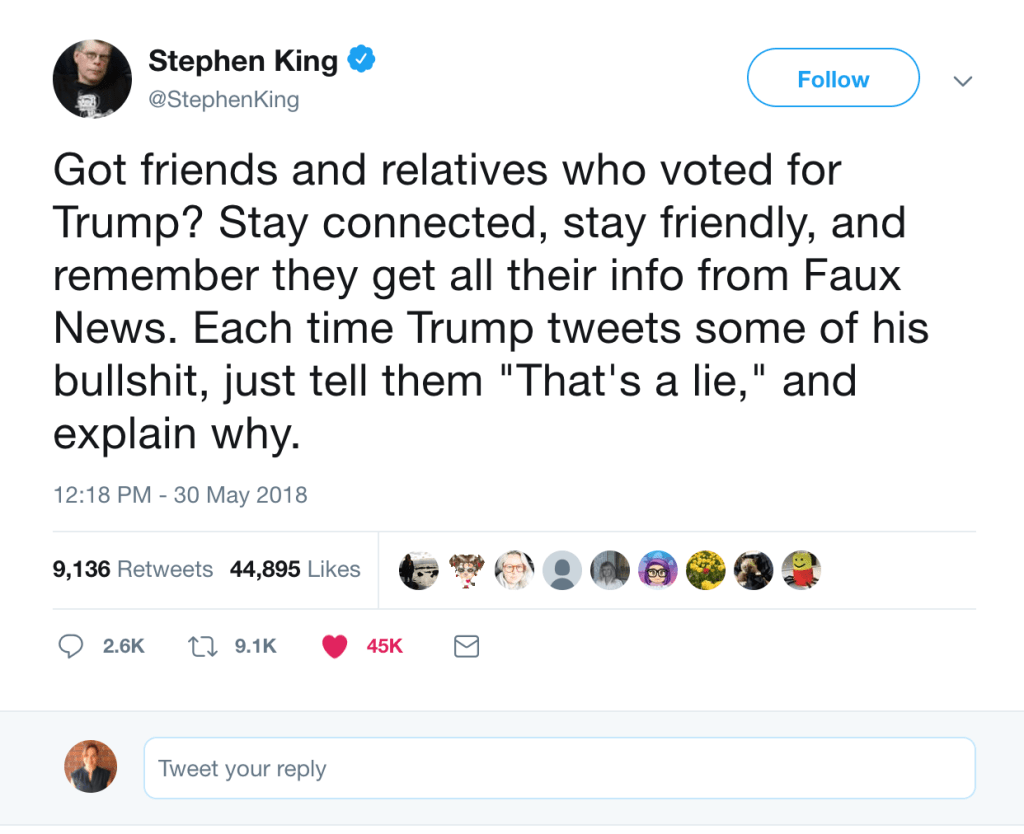Open Stephen King's profile picture
1024x834 pixels.
(92, 79)
